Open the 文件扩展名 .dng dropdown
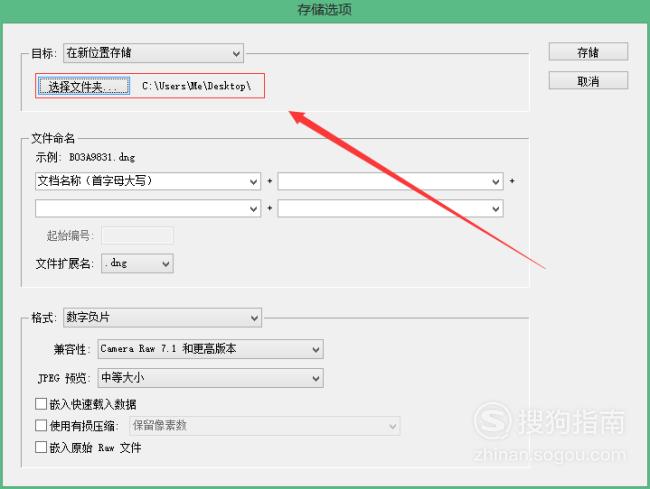Screen dimensions: 650x489 point(137,263)
